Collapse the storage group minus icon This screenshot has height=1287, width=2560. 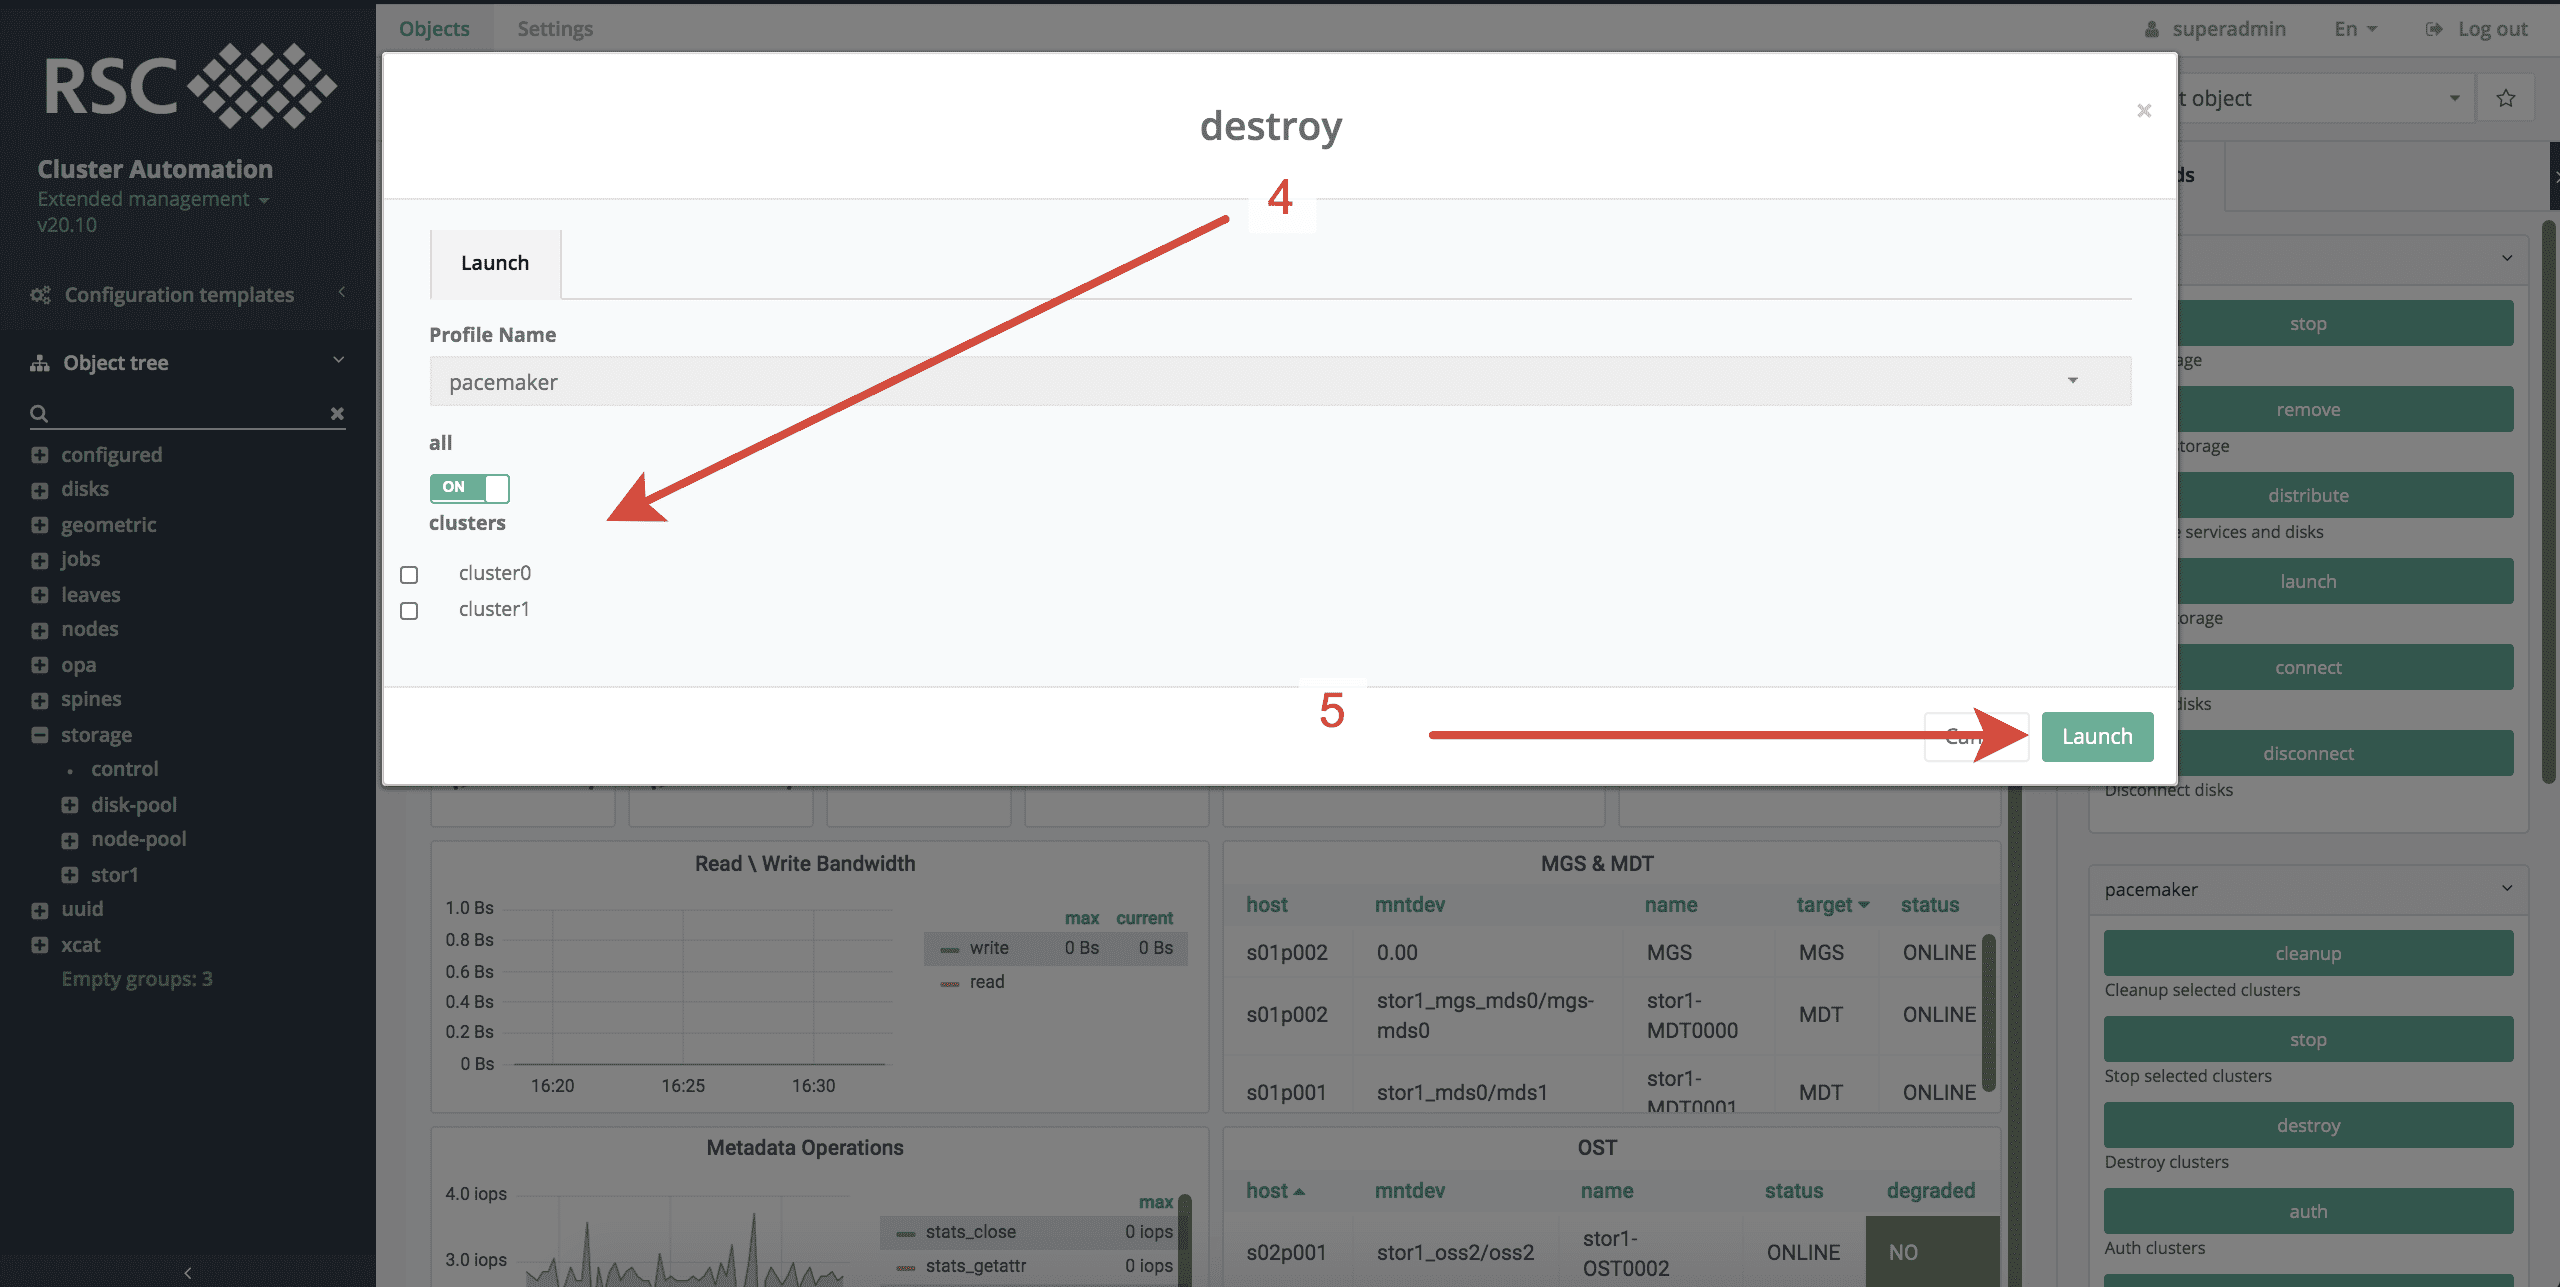tap(40, 735)
